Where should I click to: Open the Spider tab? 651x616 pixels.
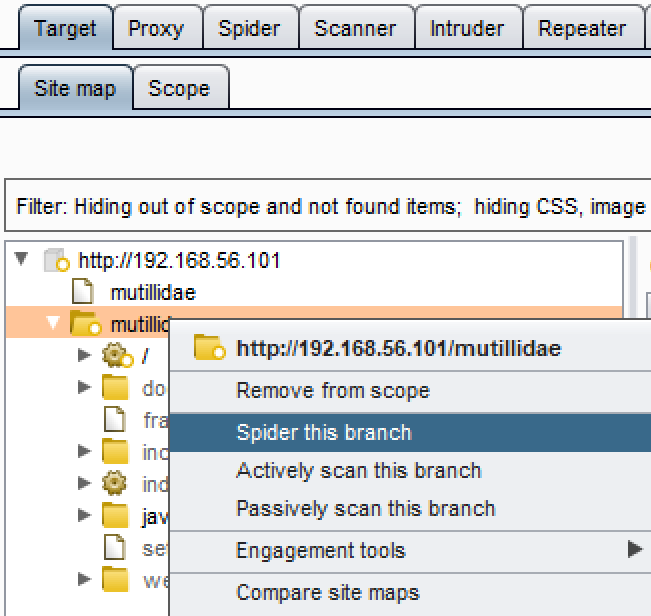pyautogui.click(x=250, y=28)
